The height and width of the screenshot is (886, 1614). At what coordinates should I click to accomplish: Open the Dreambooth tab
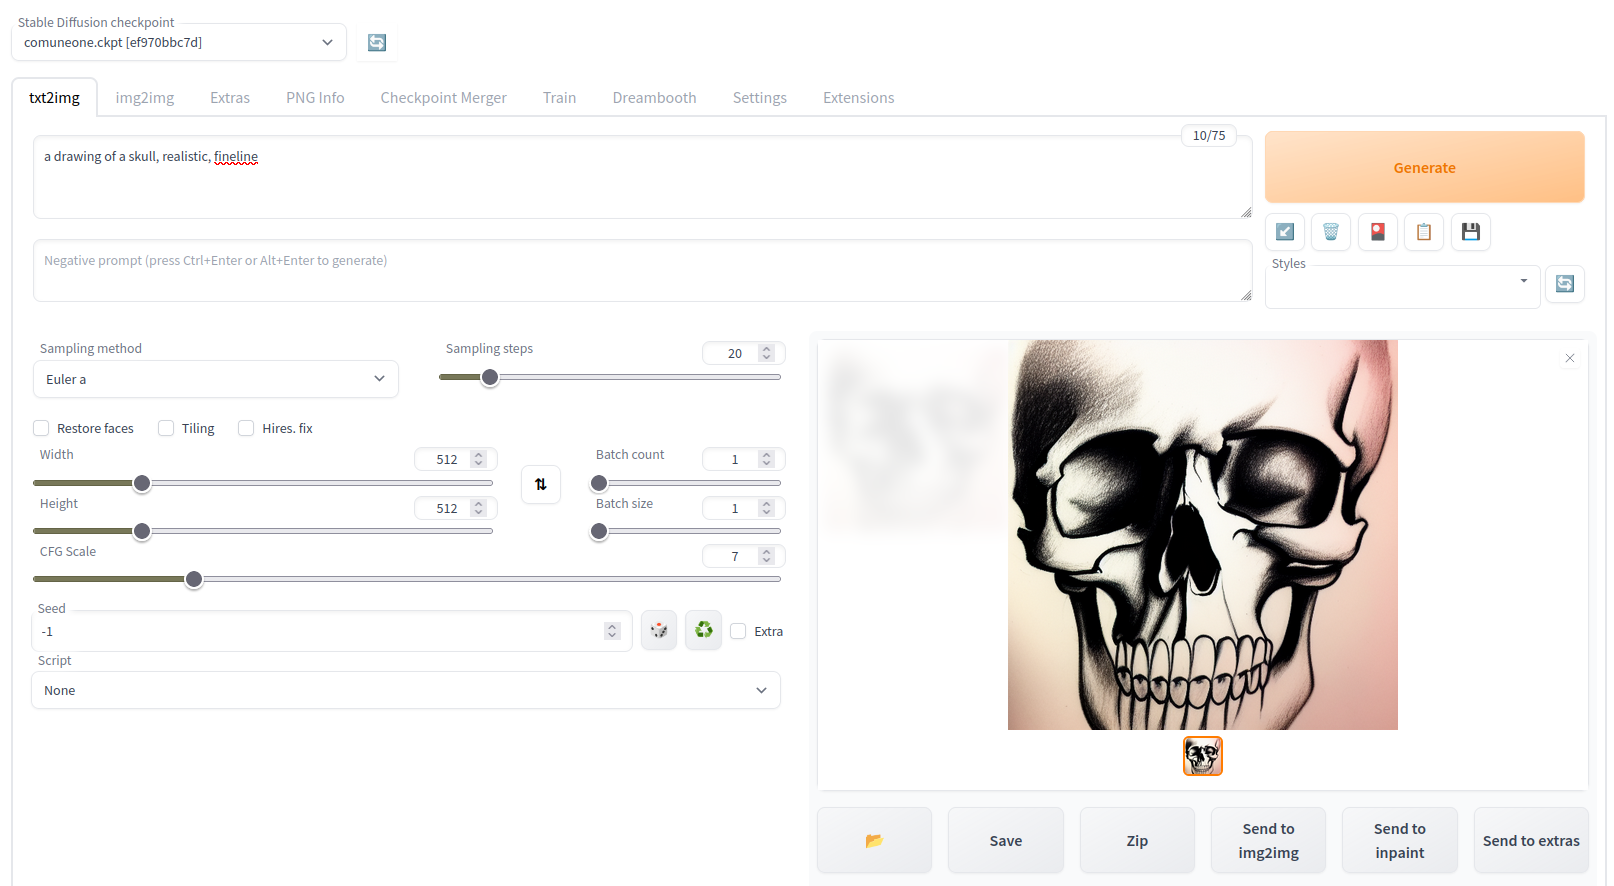click(654, 98)
